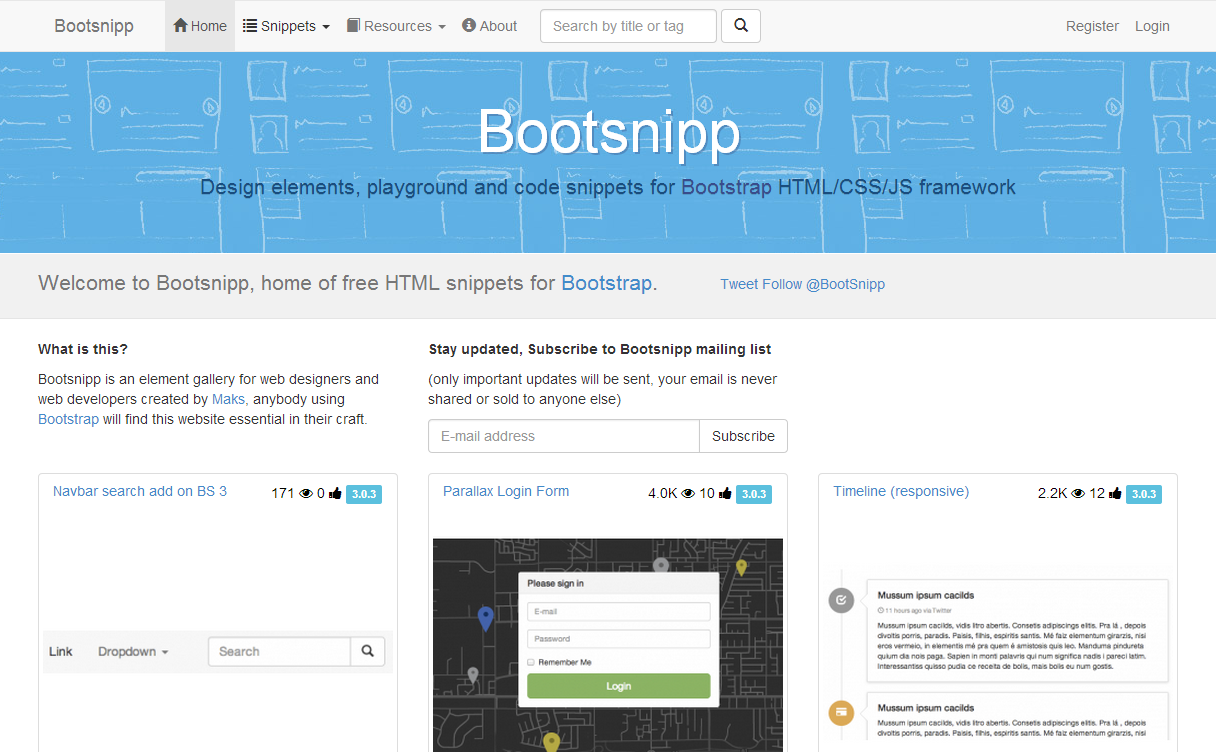
Task: Click the About info circle icon
Action: point(469,26)
